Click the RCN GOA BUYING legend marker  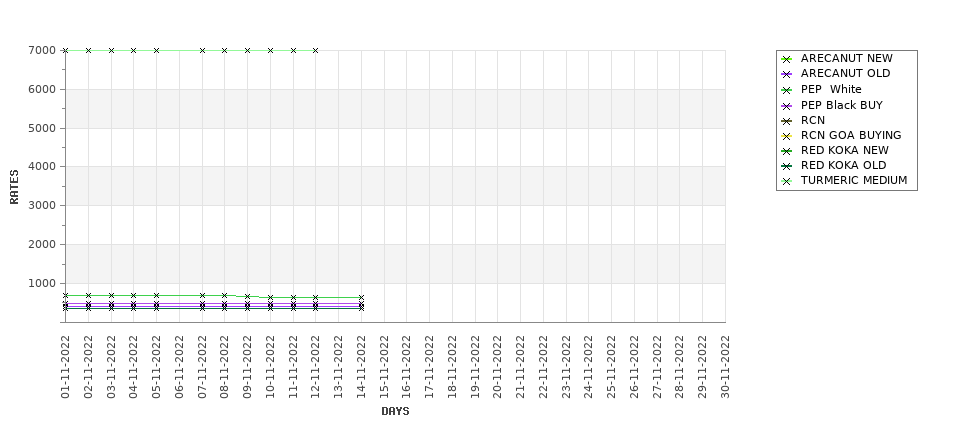click(x=786, y=136)
